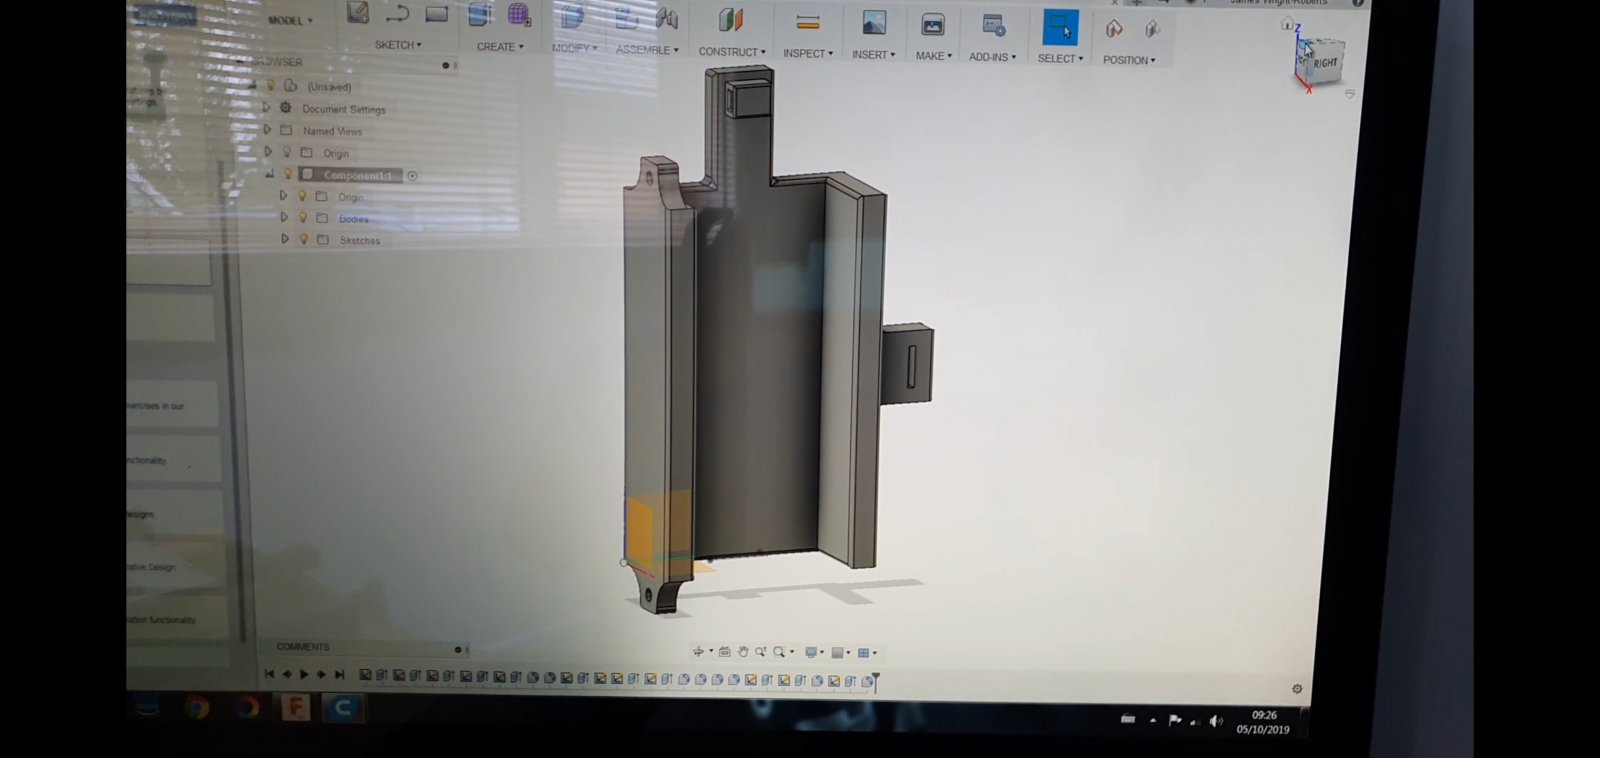The width and height of the screenshot is (1600, 758).
Task: Collapse the Component1:1 node
Action: coord(269,174)
